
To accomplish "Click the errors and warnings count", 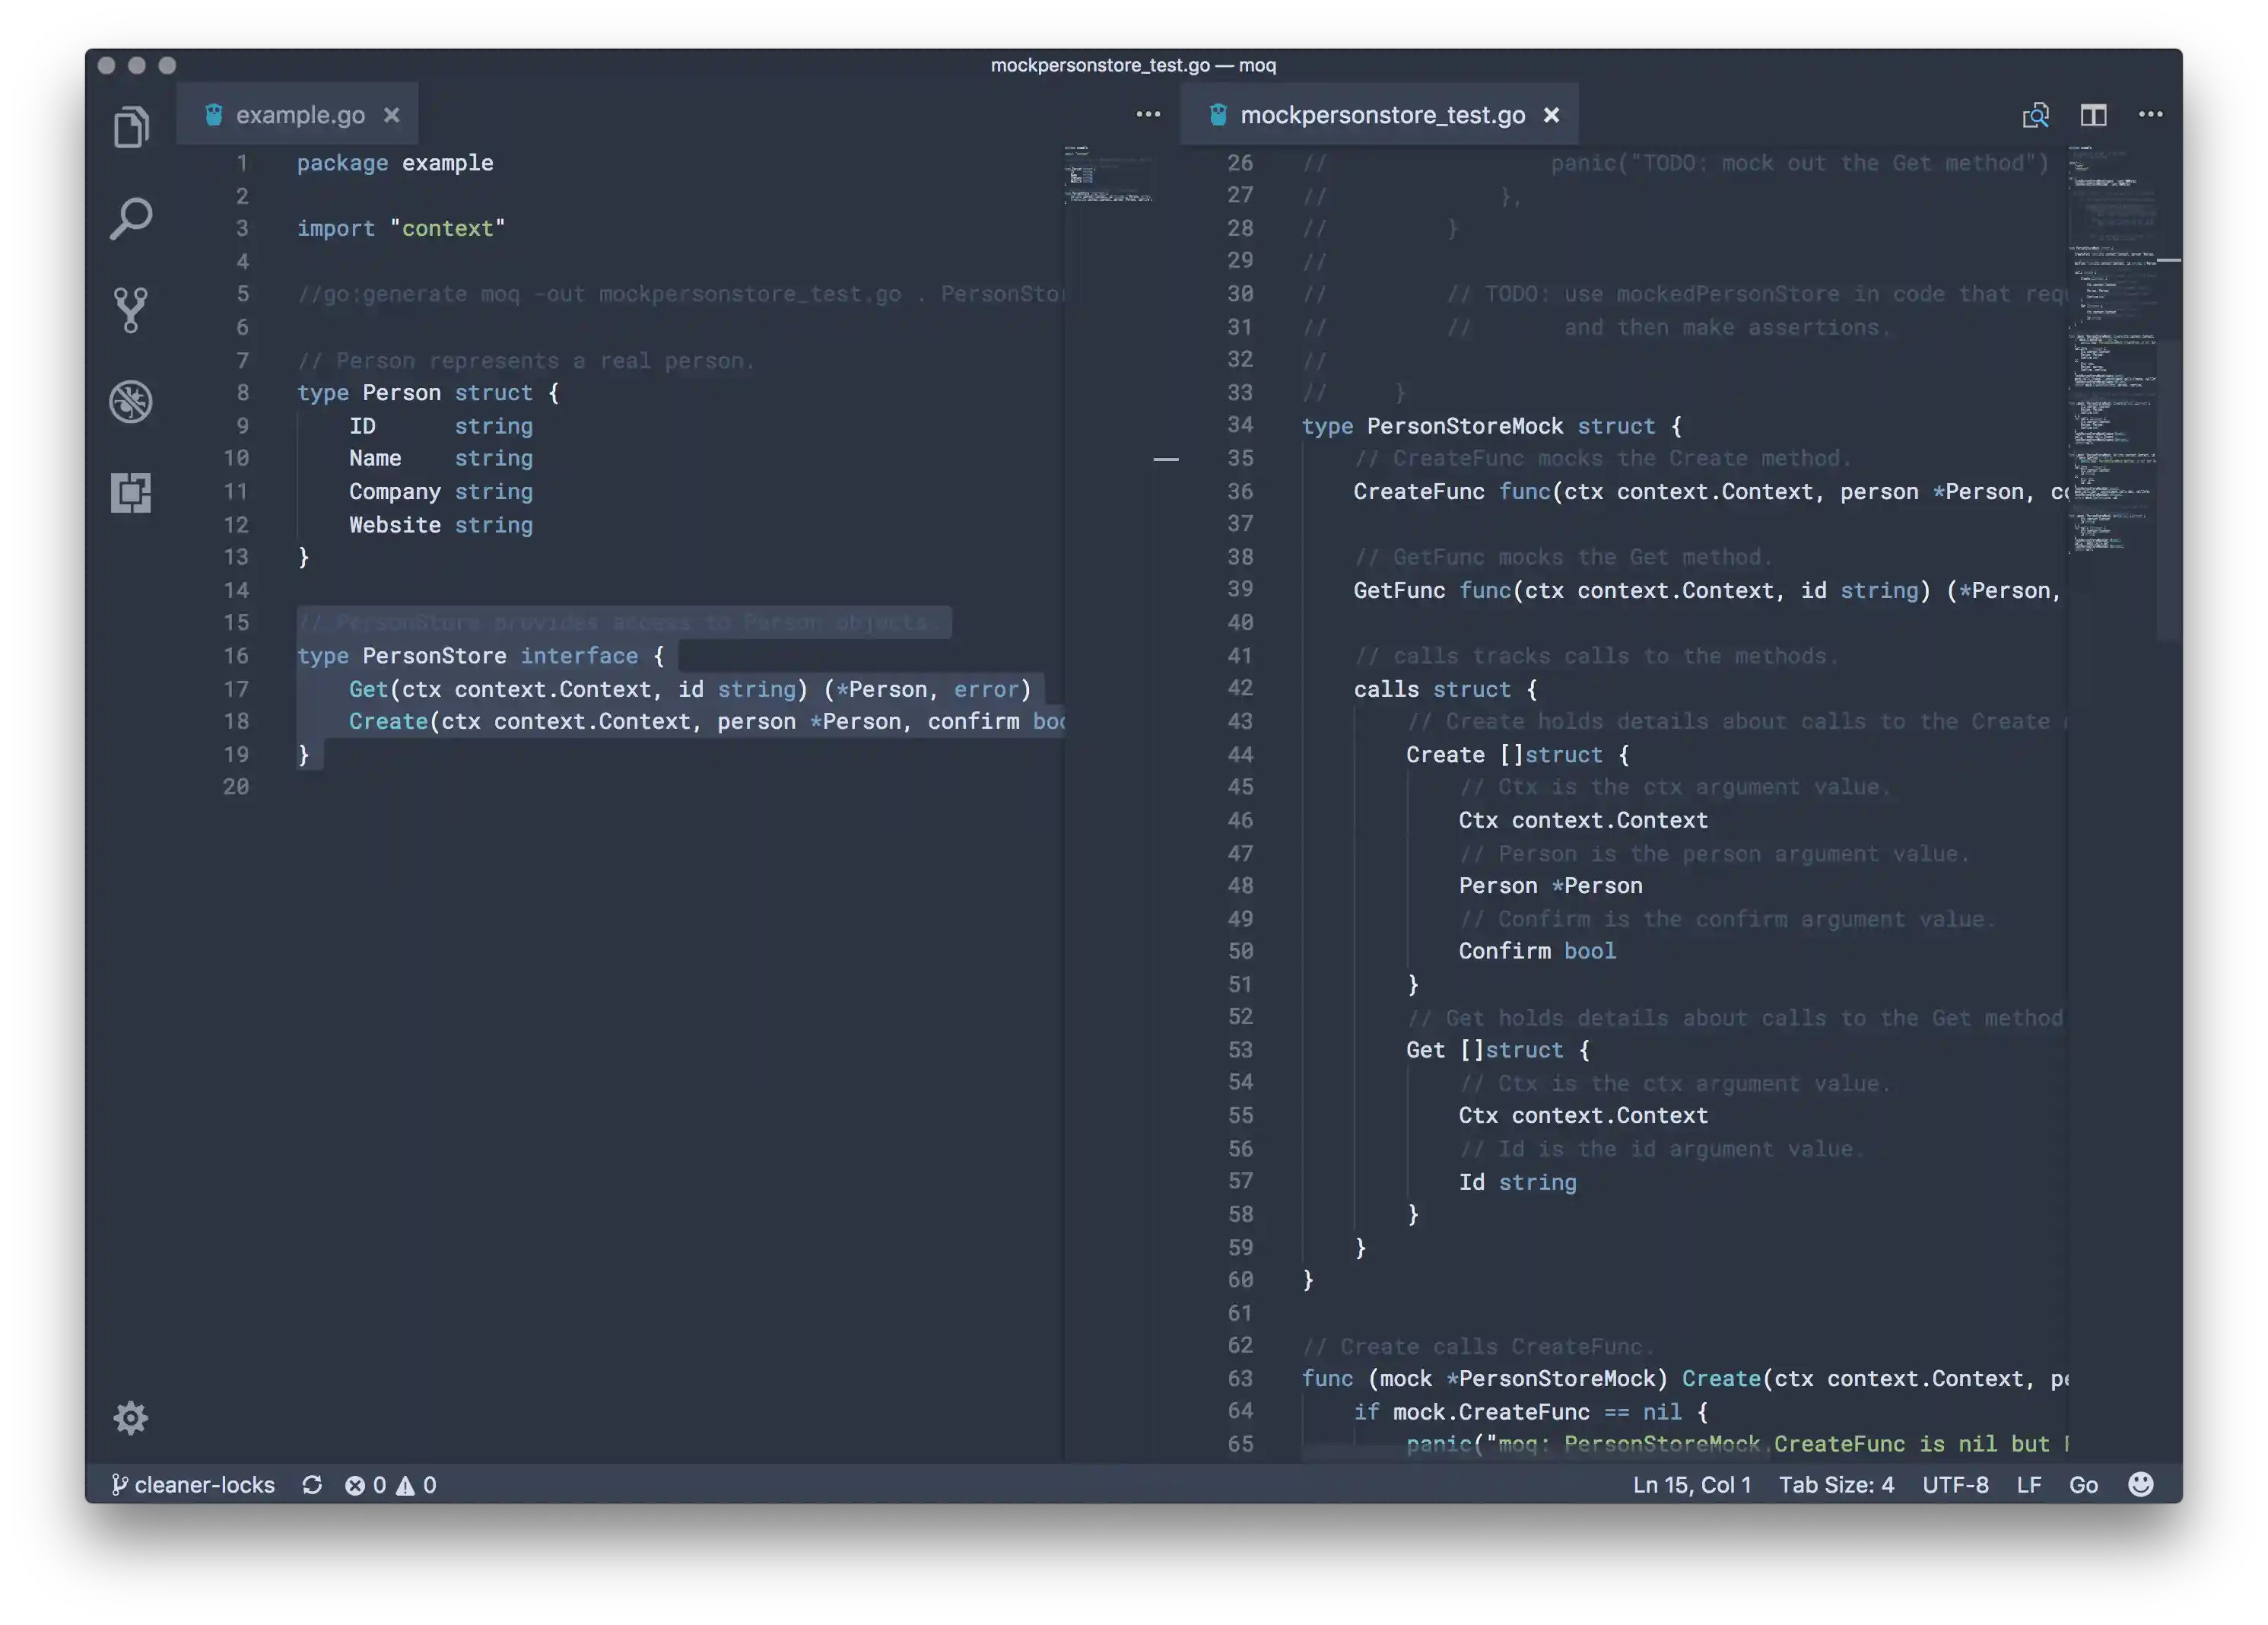I will [391, 1485].
